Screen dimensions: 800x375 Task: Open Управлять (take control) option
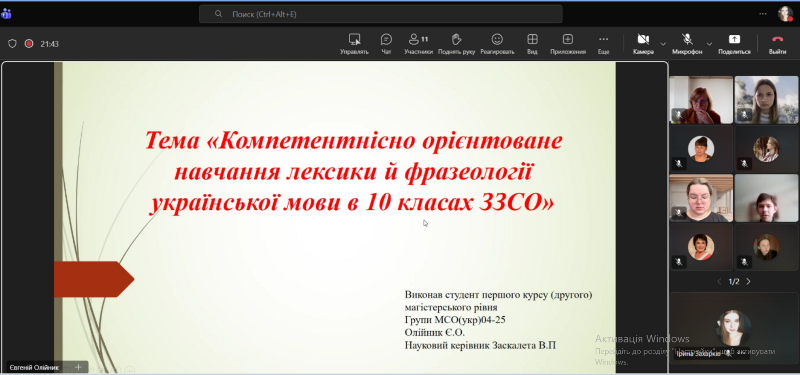click(x=354, y=44)
